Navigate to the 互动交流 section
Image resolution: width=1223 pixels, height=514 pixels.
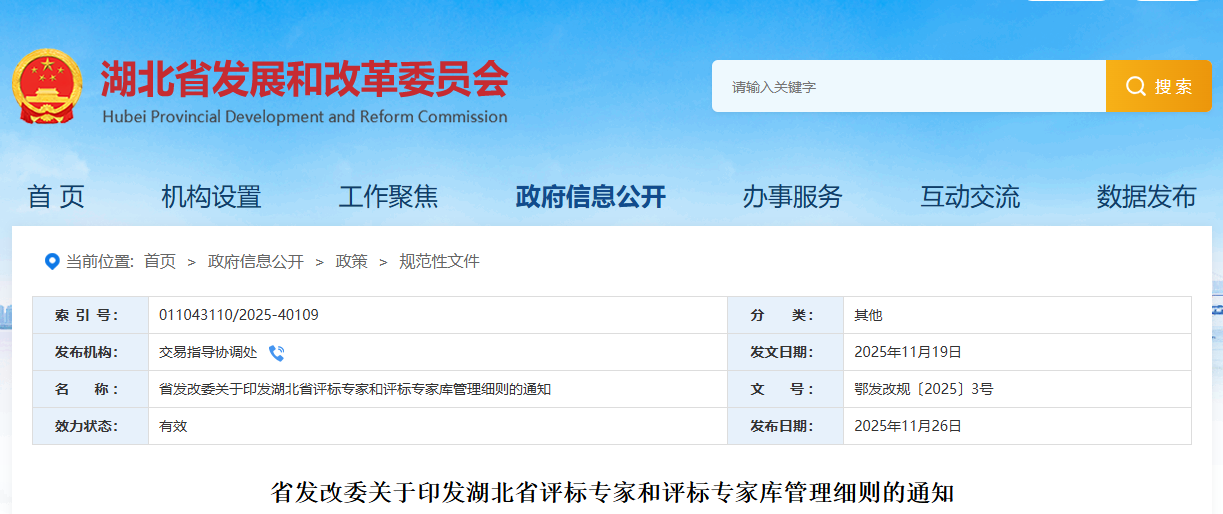tap(970, 197)
